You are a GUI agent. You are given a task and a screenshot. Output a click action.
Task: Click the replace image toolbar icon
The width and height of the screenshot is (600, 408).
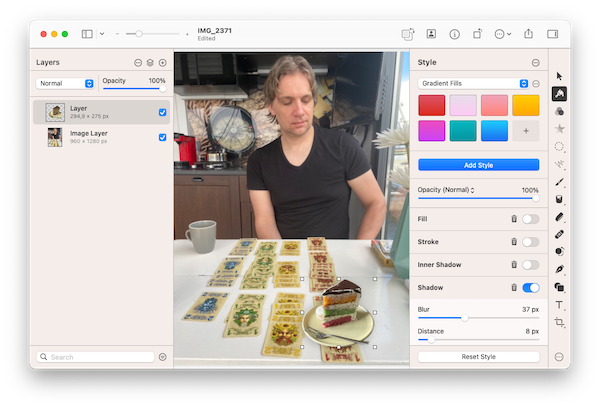(x=408, y=34)
